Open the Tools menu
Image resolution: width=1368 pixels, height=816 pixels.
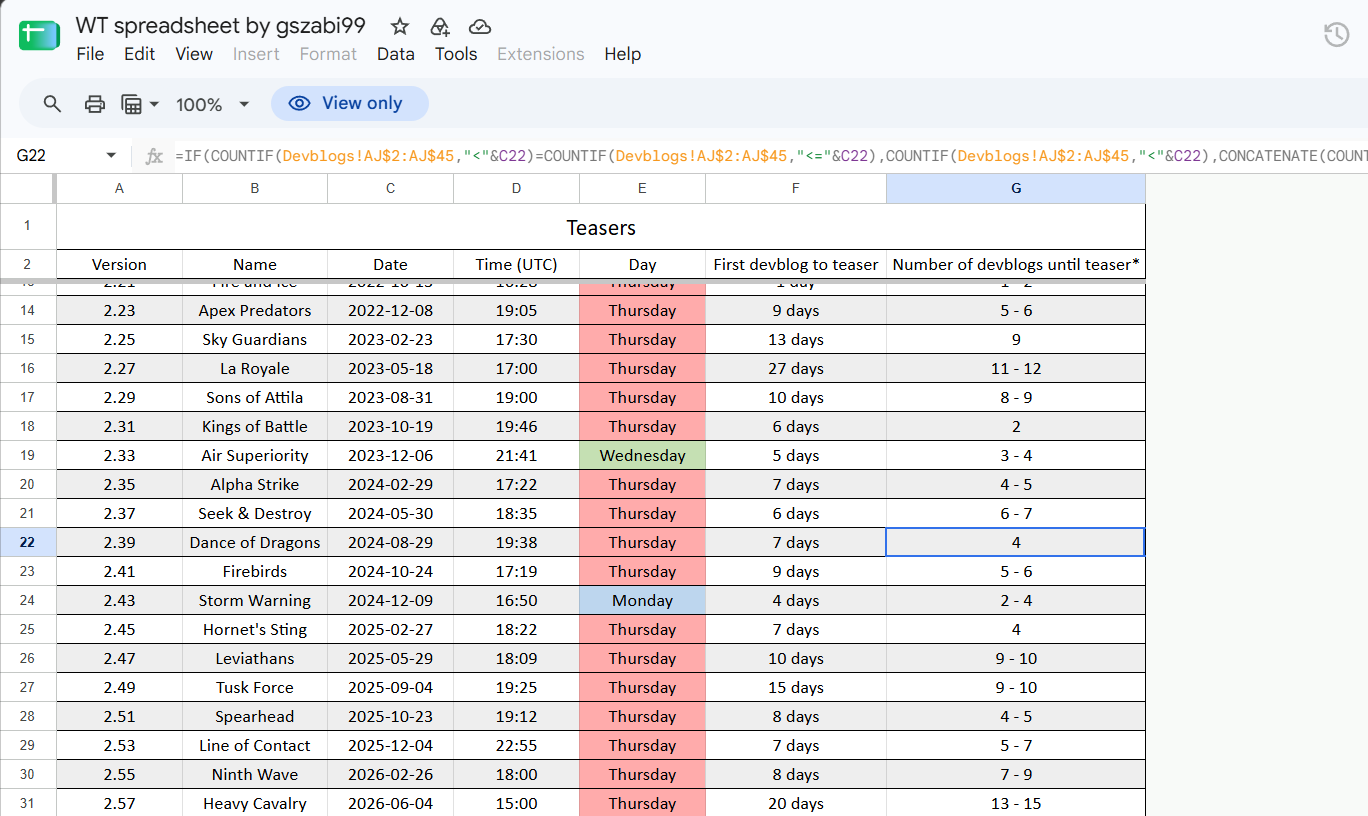456,54
